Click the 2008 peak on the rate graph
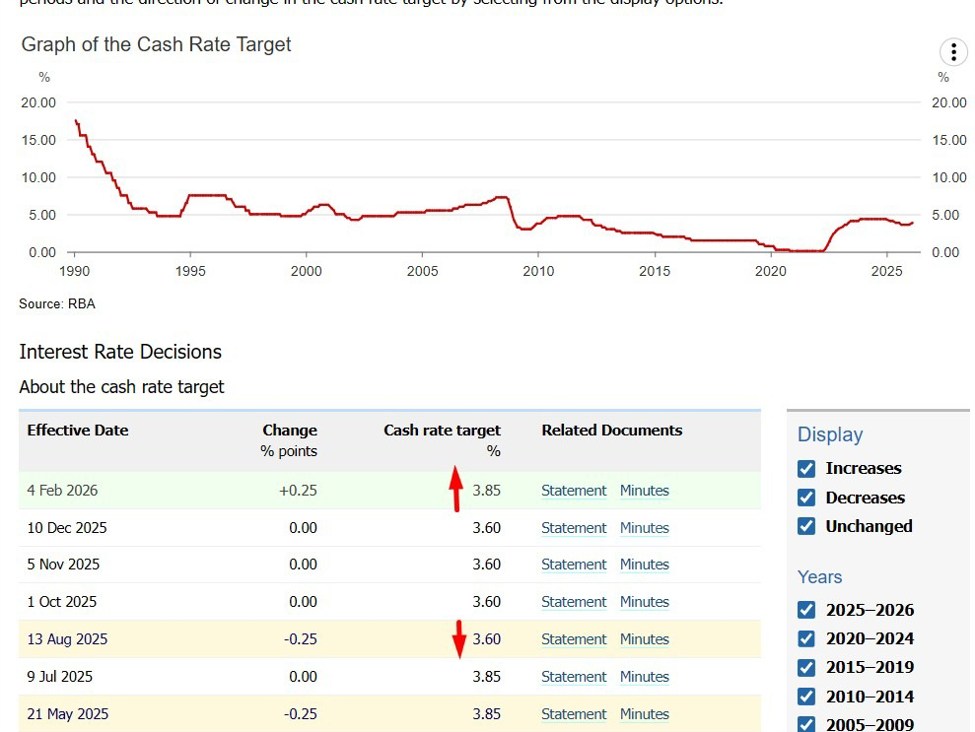Screen dimensions: 975x732 (502, 197)
